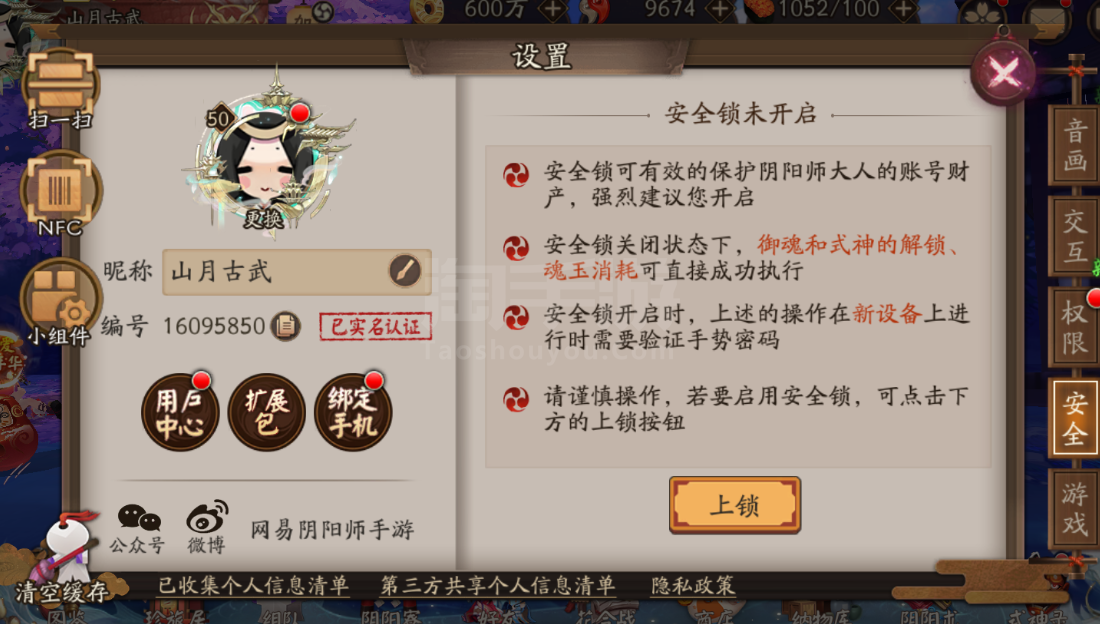Open the 扫一扫 scan icon
This screenshot has width=1100, height=624.
pyautogui.click(x=60, y=90)
